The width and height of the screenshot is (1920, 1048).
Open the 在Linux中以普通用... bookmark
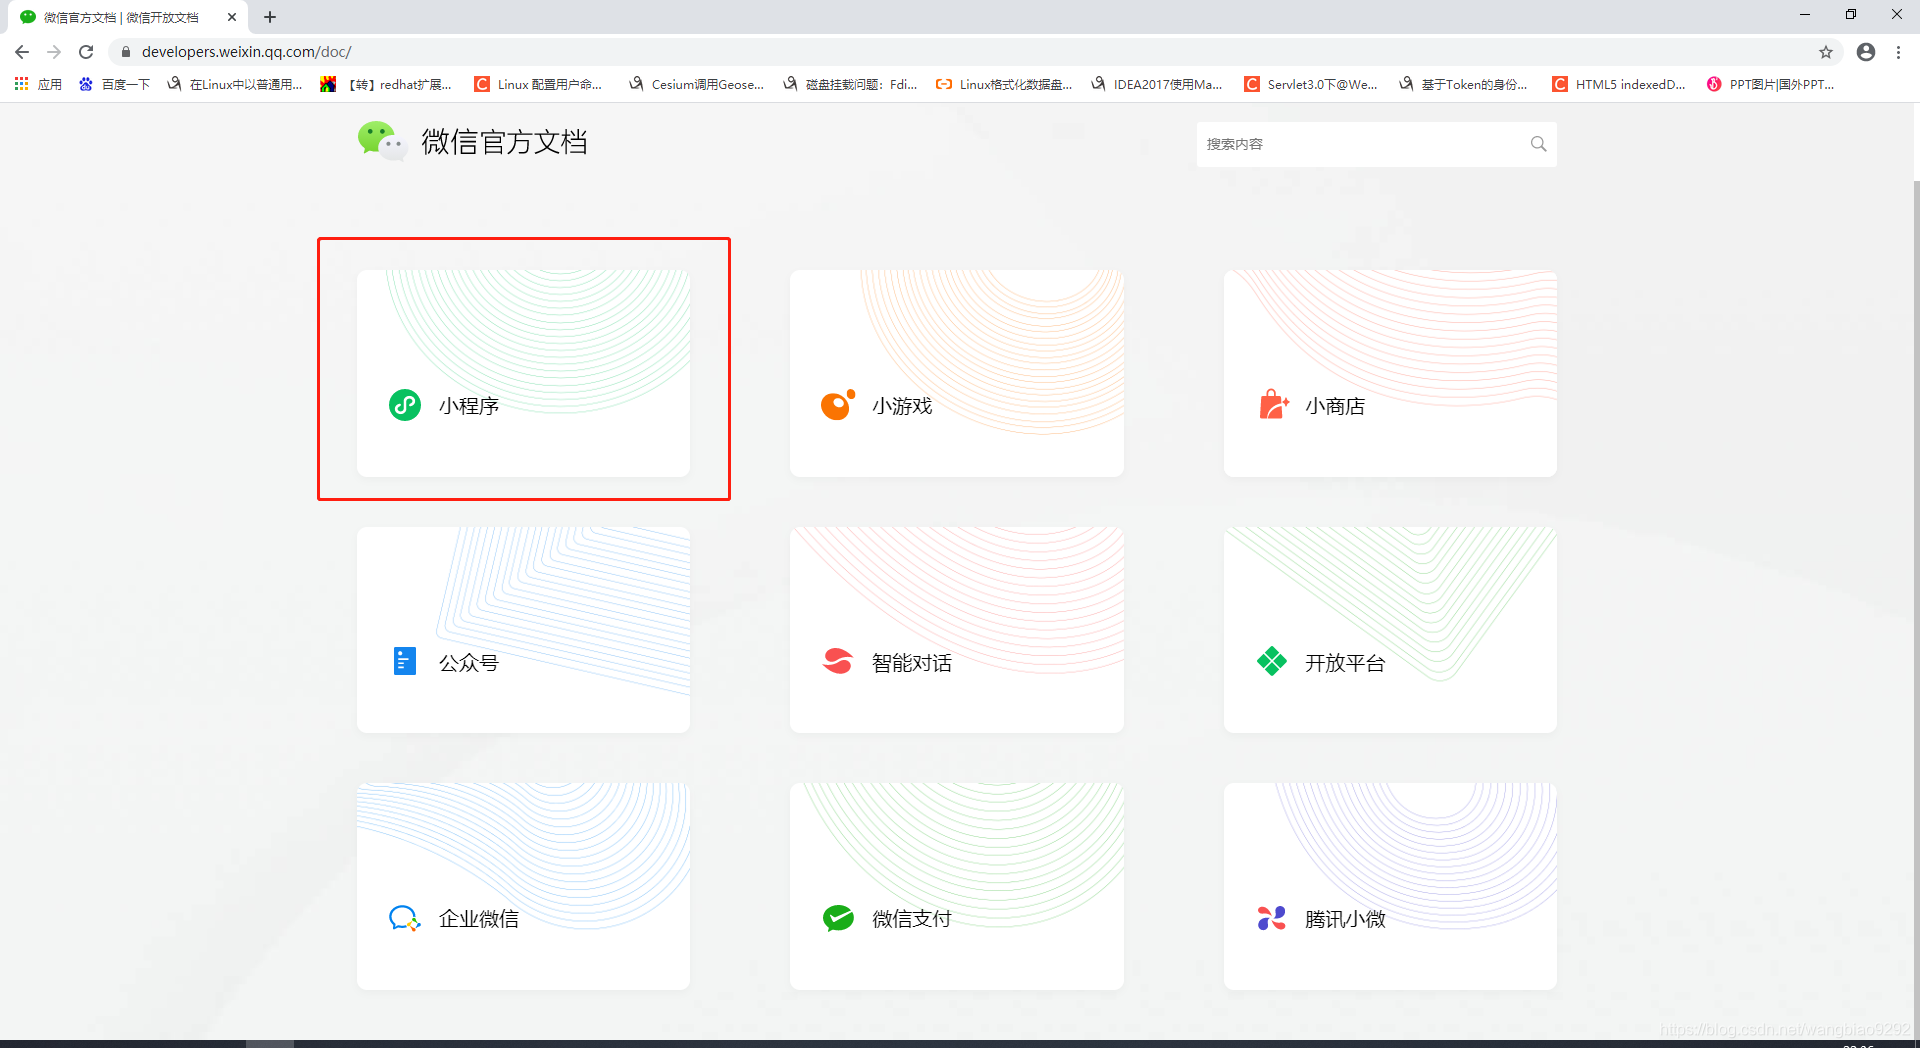click(x=235, y=84)
